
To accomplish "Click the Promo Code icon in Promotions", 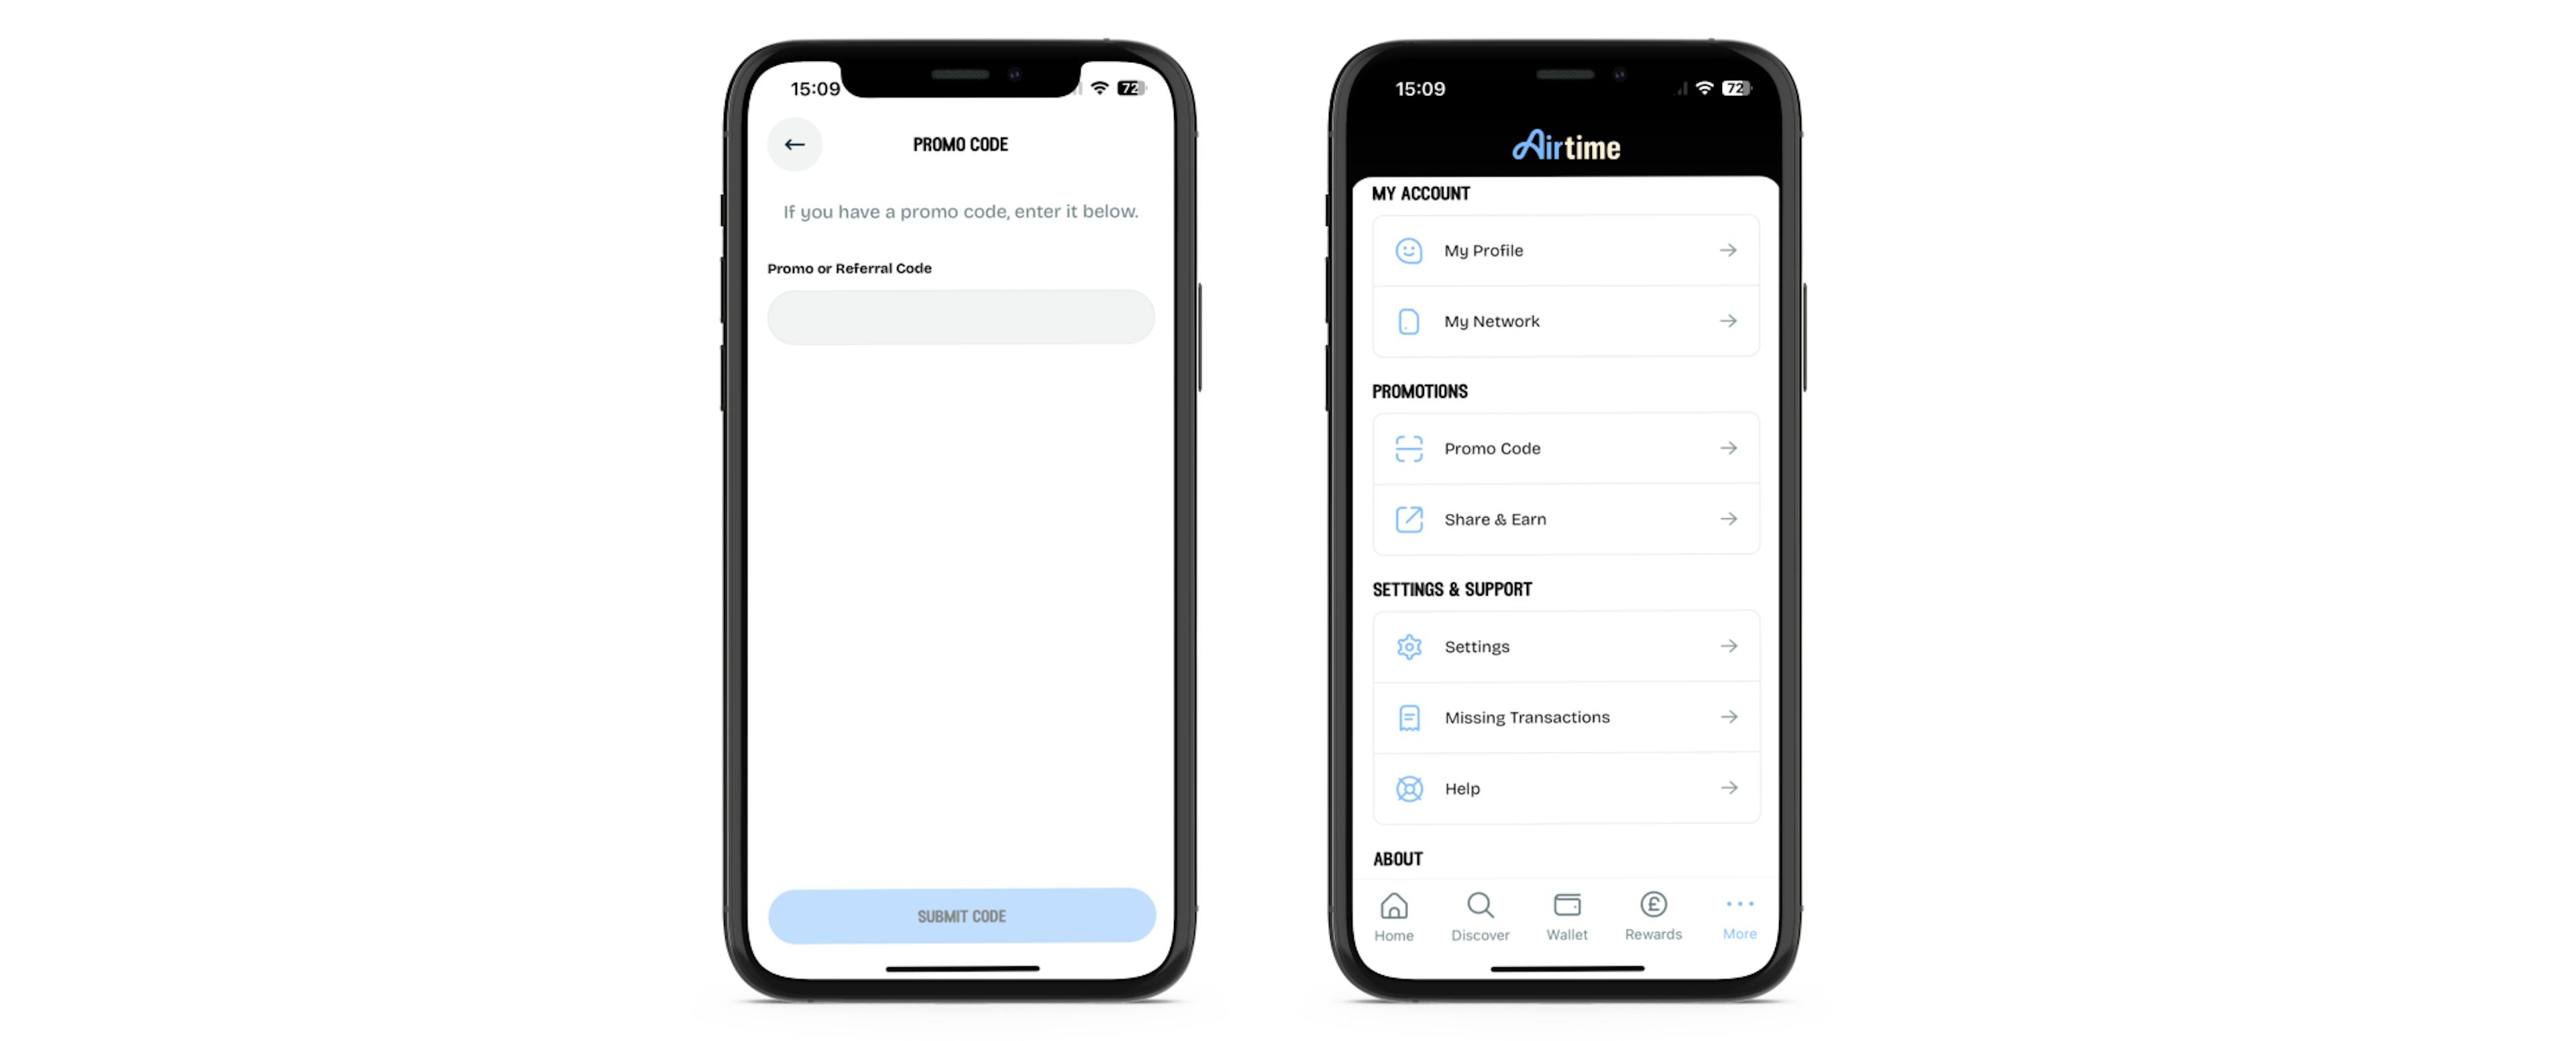I will tap(1408, 447).
